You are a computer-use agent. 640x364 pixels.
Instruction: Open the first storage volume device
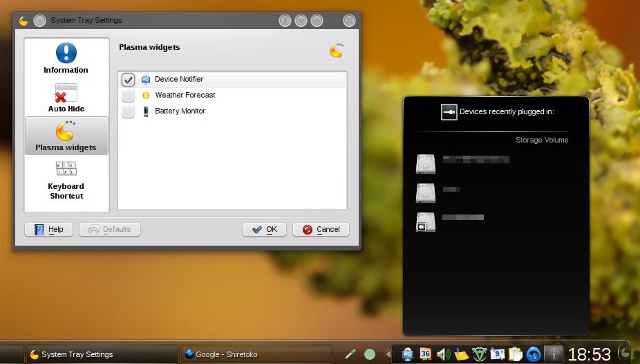(426, 164)
